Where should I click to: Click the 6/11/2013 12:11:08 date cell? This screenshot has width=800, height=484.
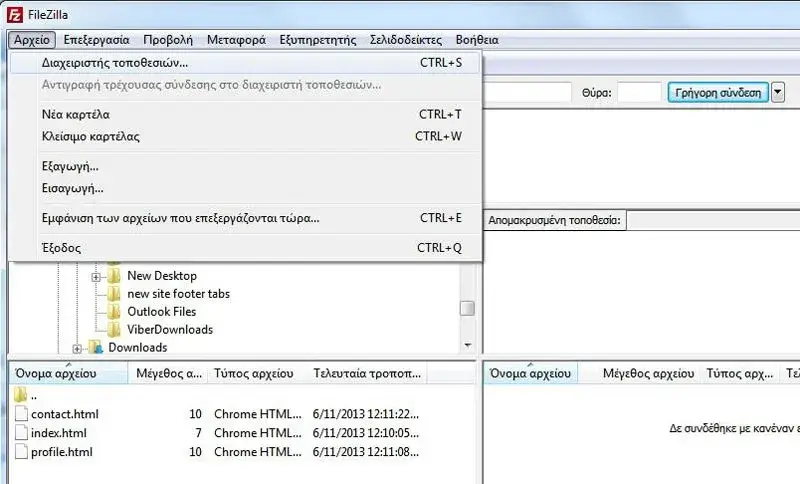(x=366, y=452)
